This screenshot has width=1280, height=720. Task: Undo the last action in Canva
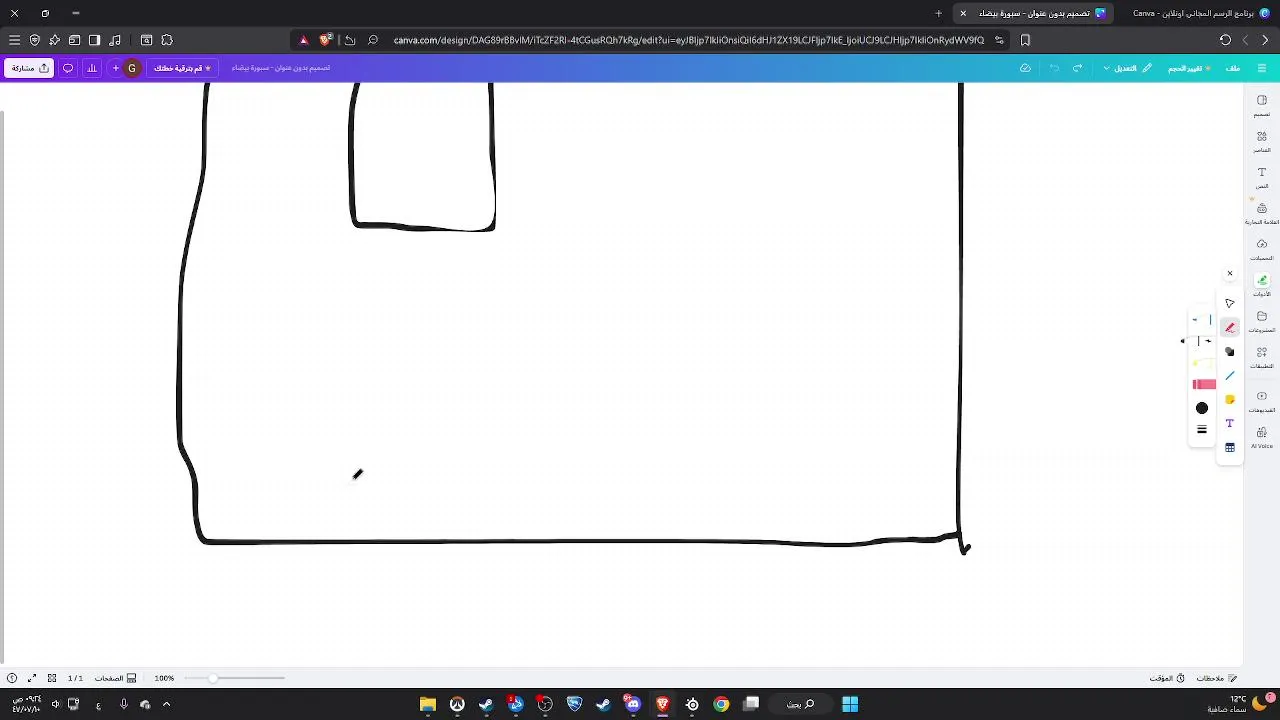point(1077,68)
